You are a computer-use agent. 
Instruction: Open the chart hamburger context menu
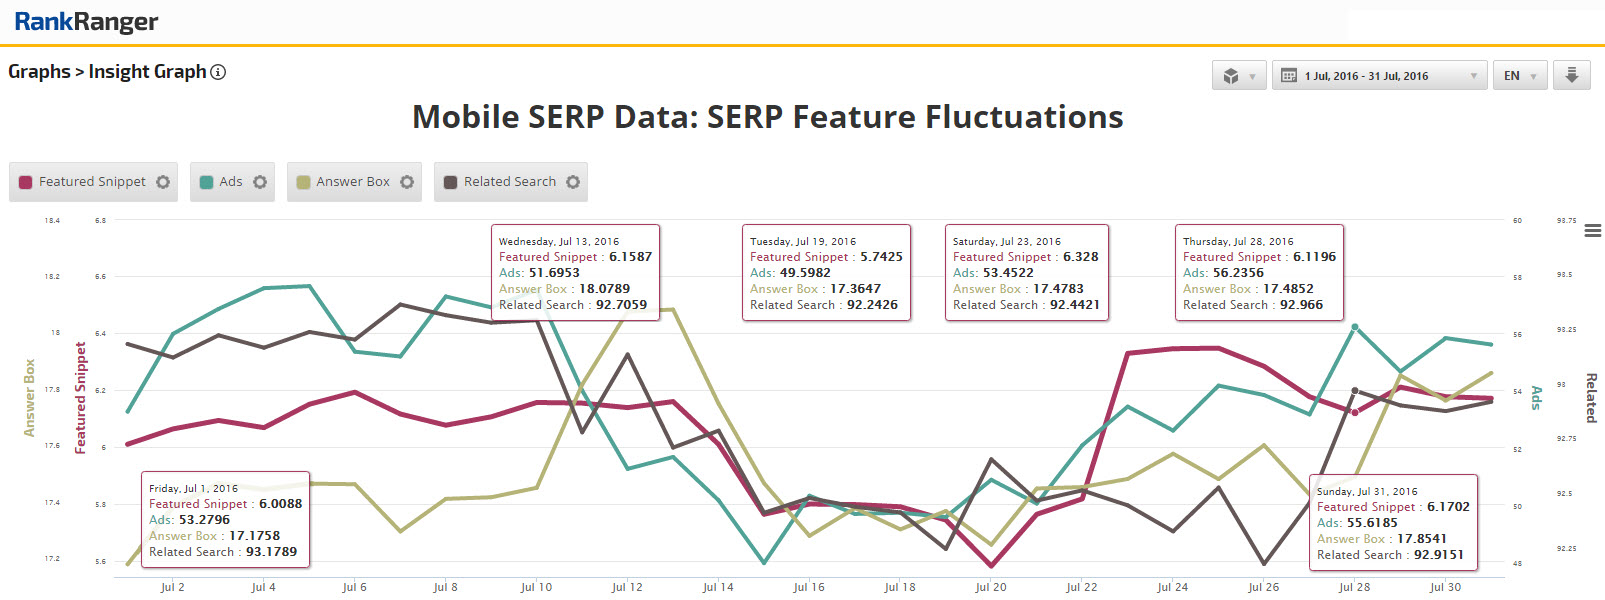tap(1593, 231)
